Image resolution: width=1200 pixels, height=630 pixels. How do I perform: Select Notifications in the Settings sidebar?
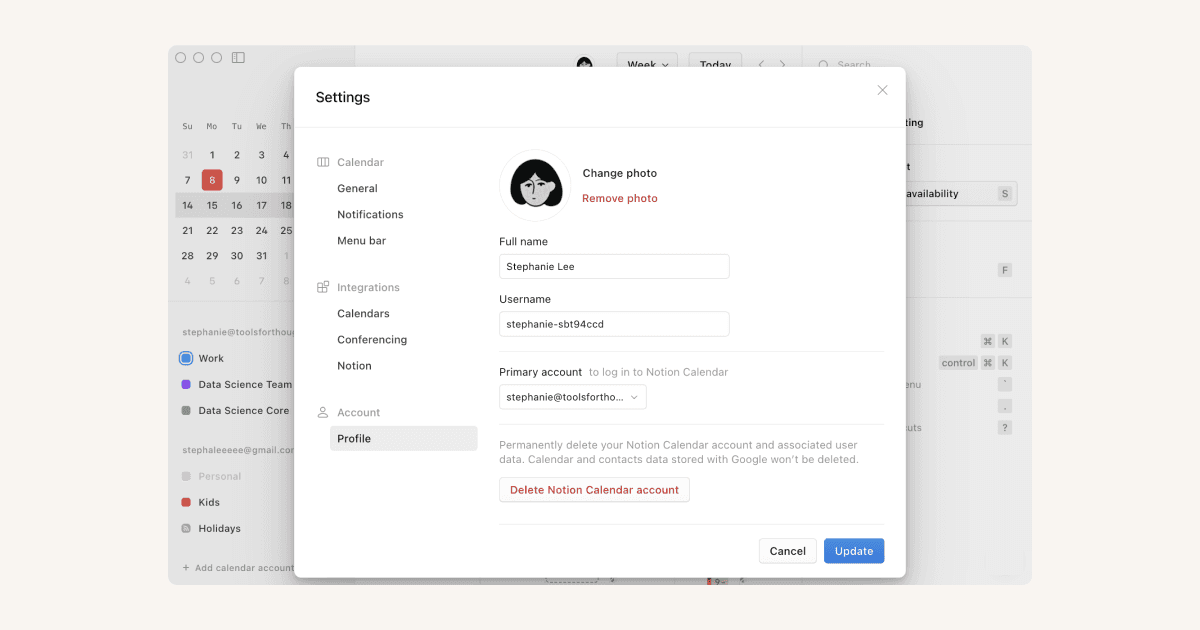pyautogui.click(x=370, y=214)
